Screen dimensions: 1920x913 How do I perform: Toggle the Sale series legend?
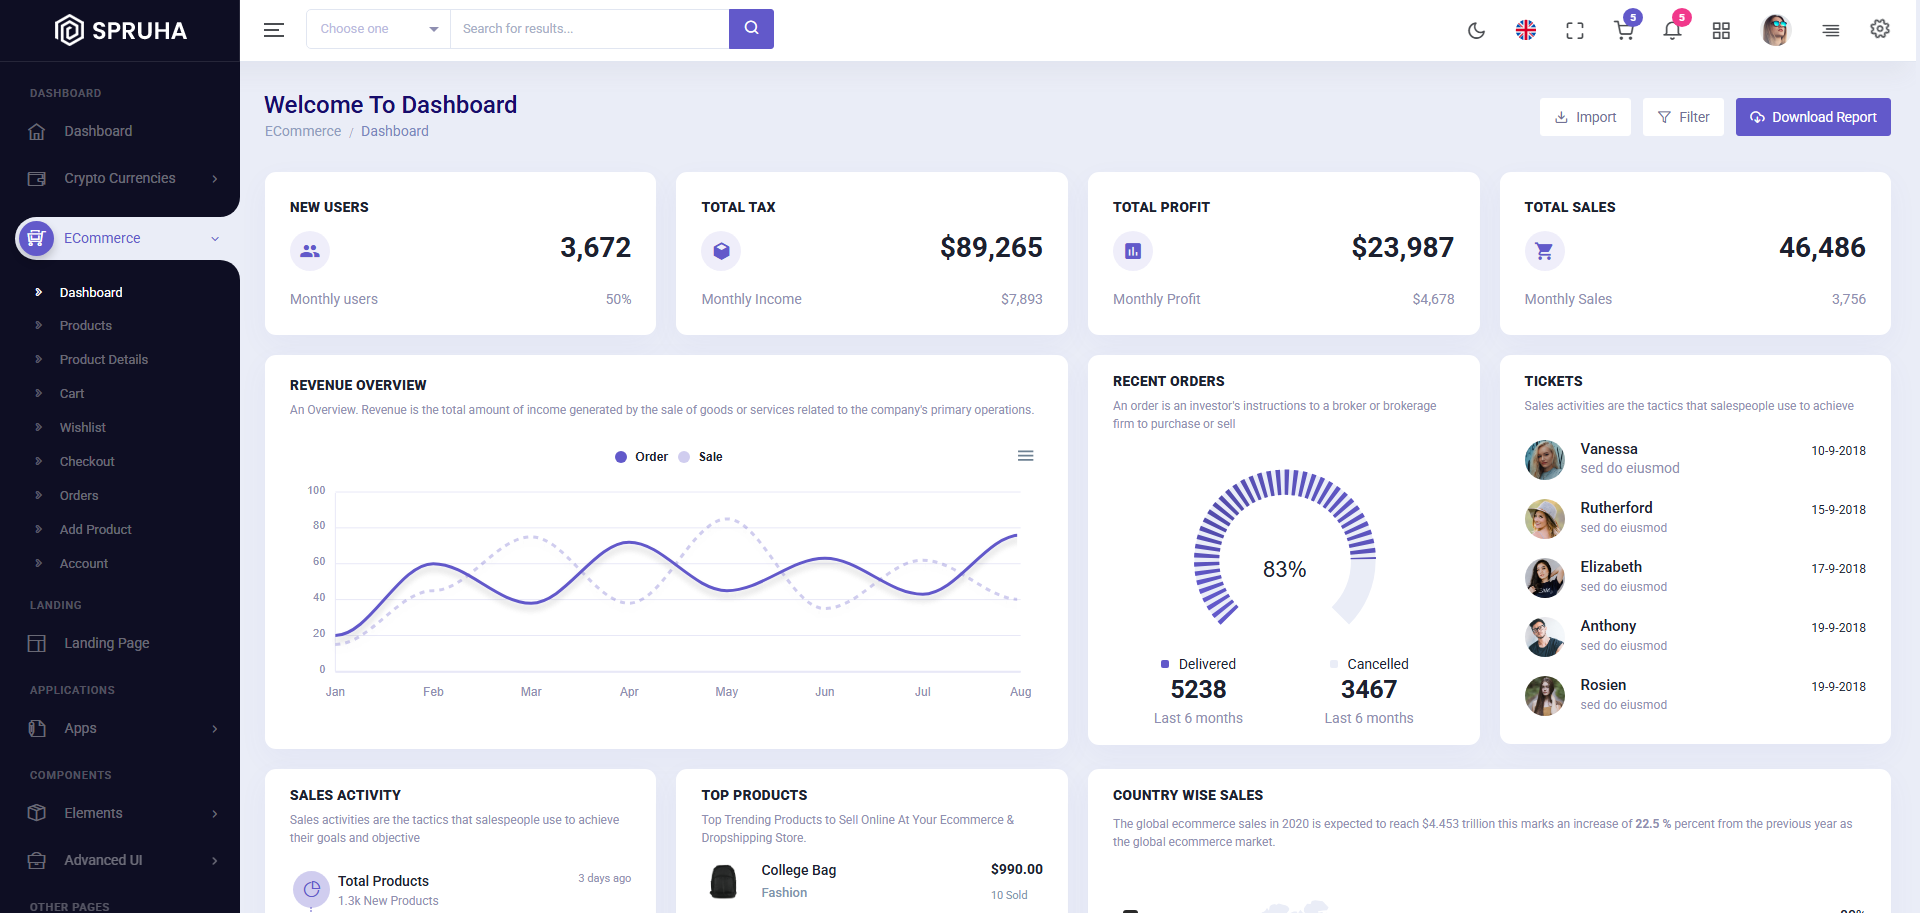coord(700,457)
